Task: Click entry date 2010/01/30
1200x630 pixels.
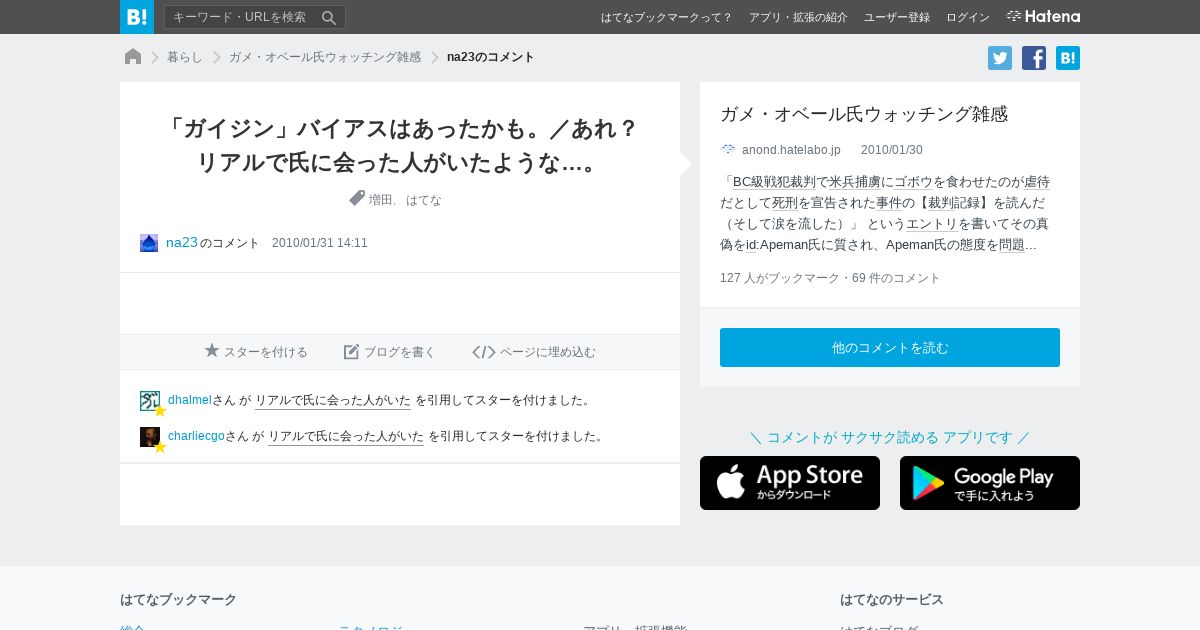Action: 892,150
